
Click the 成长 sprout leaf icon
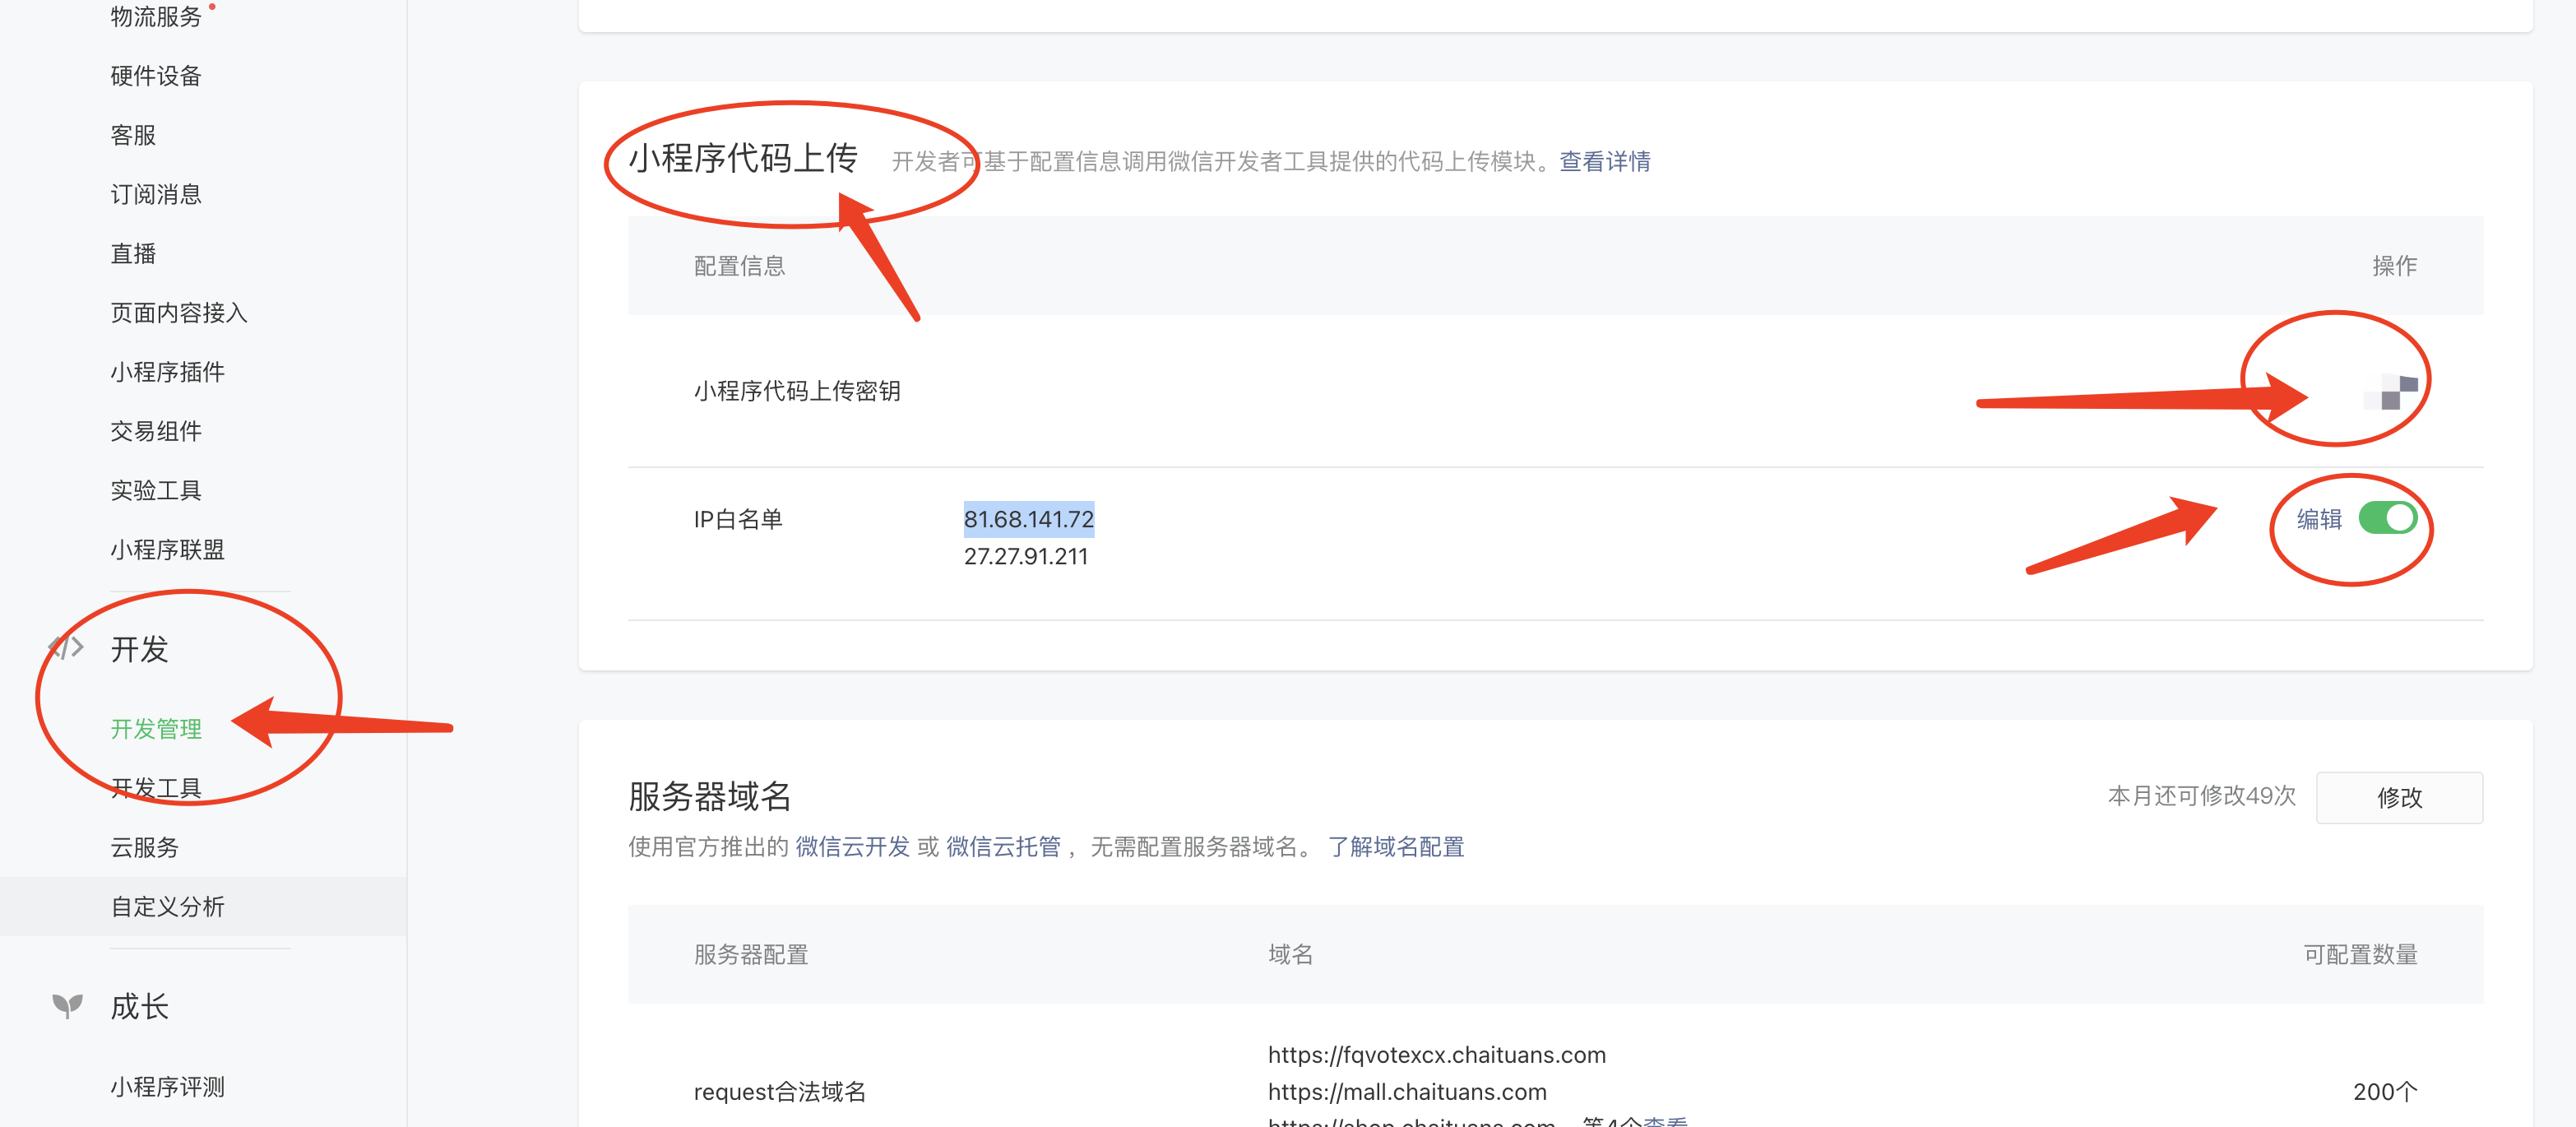click(x=67, y=1005)
